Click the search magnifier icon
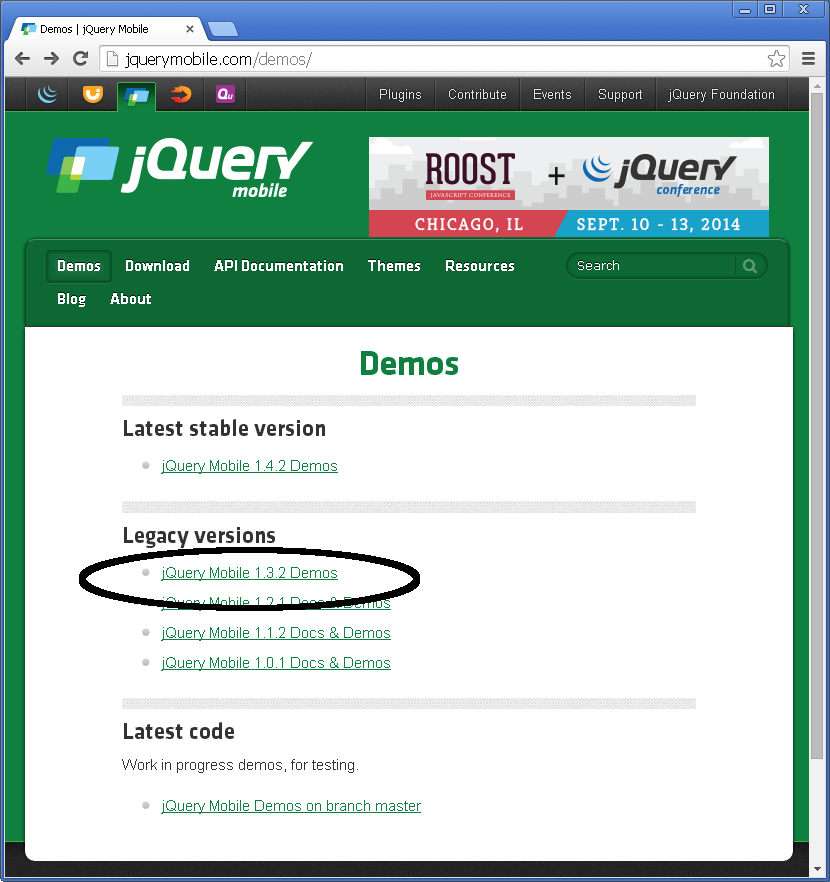The image size is (830, 882). tap(750, 266)
